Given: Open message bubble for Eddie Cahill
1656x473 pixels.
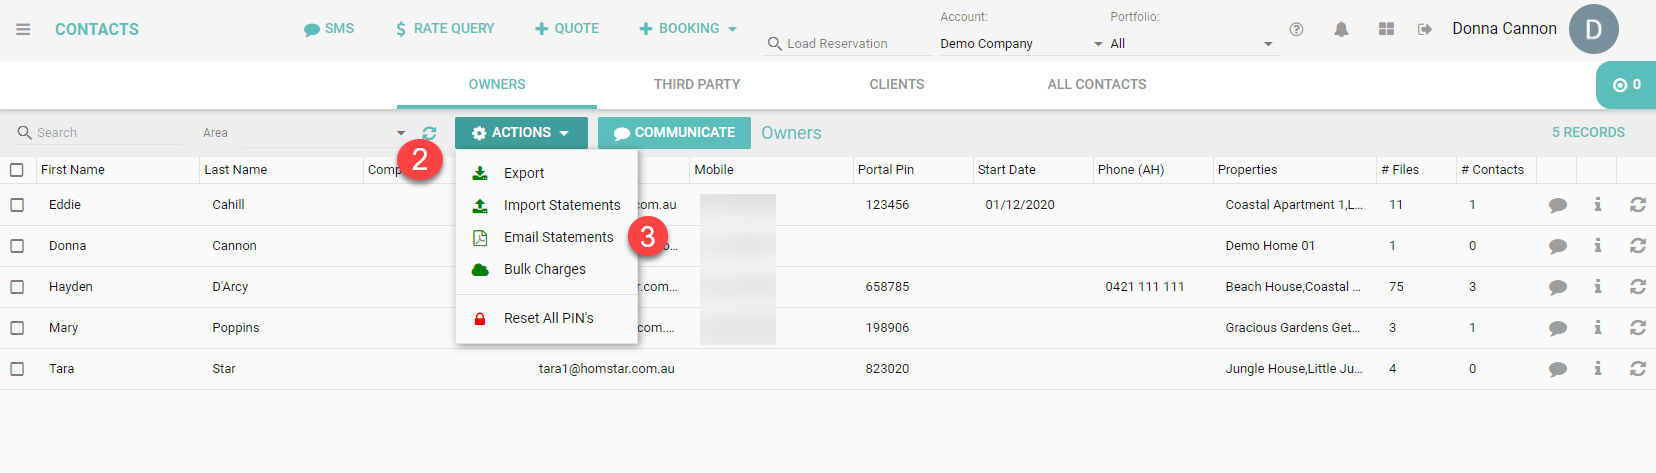Looking at the screenshot, I should (x=1557, y=205).
